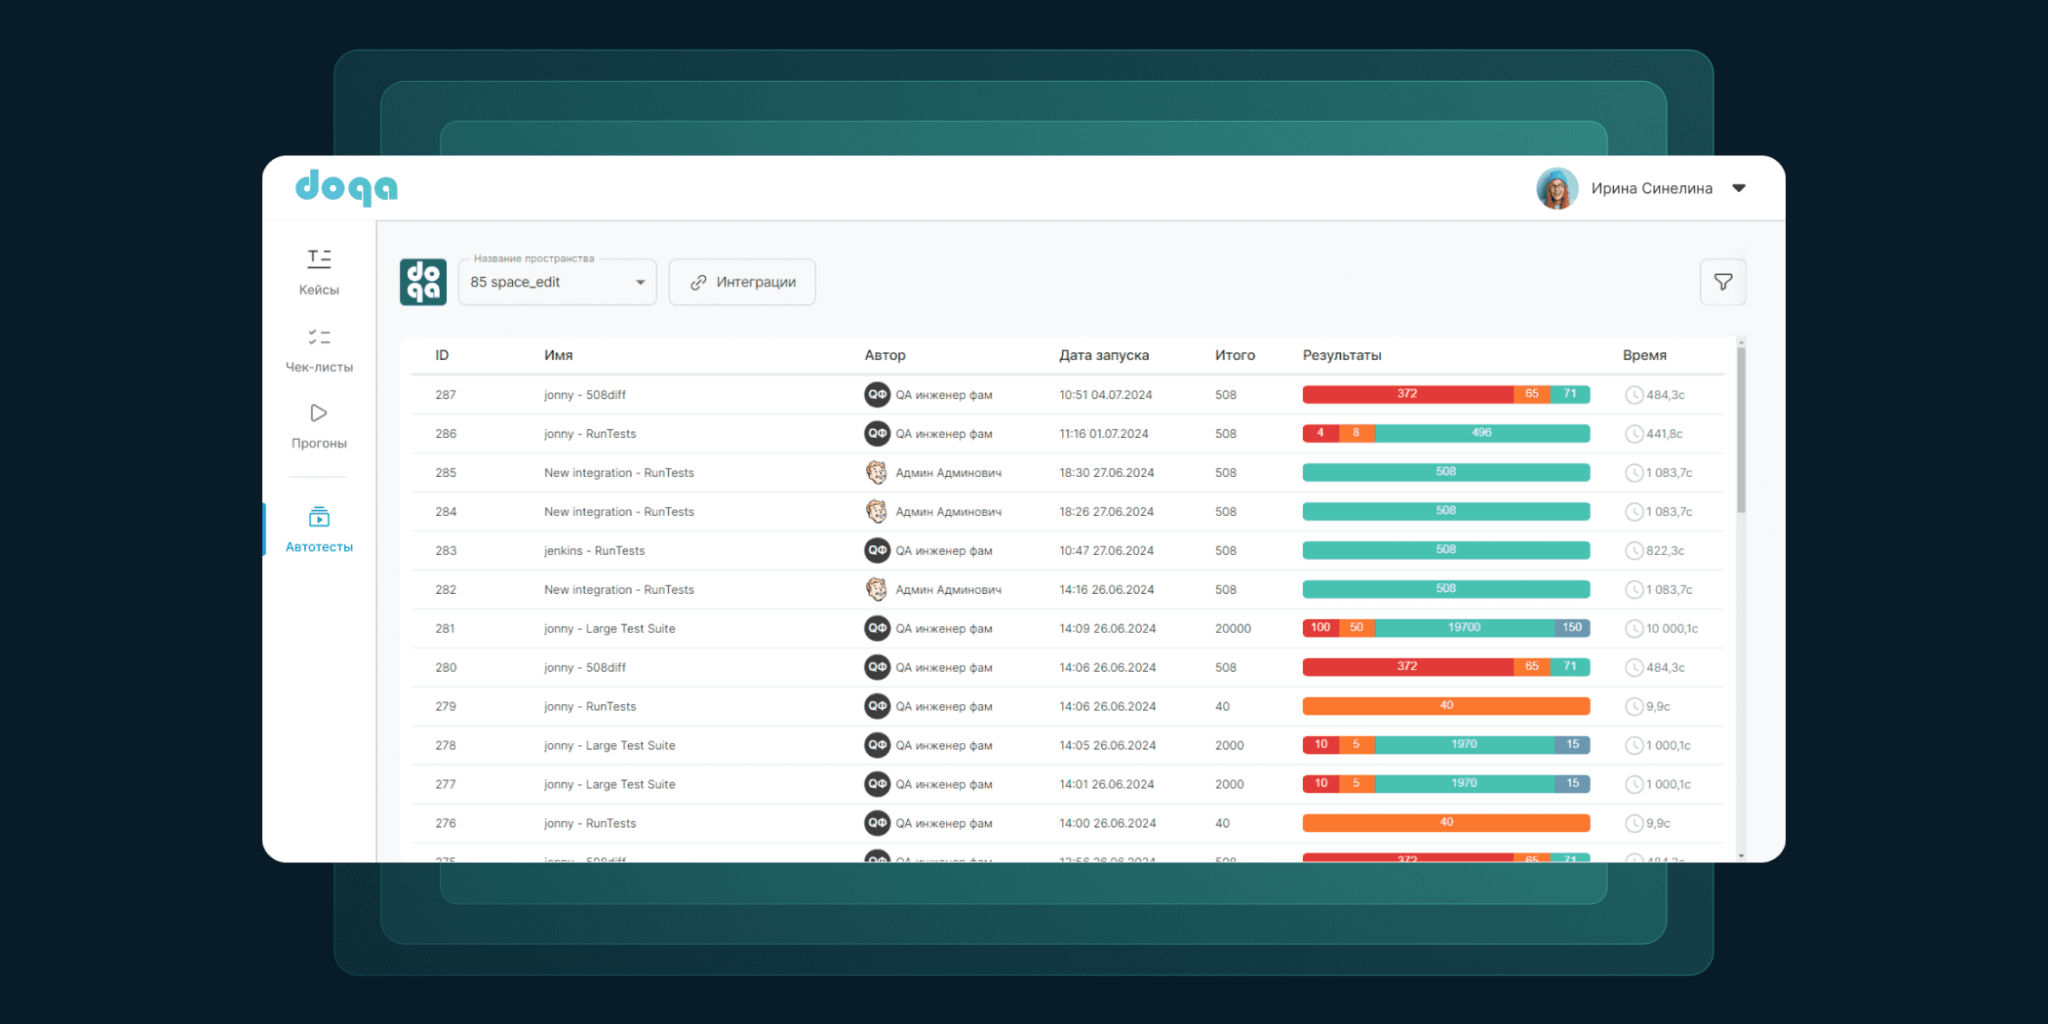
Task: Open the Кейсы section icon
Action: click(319, 259)
